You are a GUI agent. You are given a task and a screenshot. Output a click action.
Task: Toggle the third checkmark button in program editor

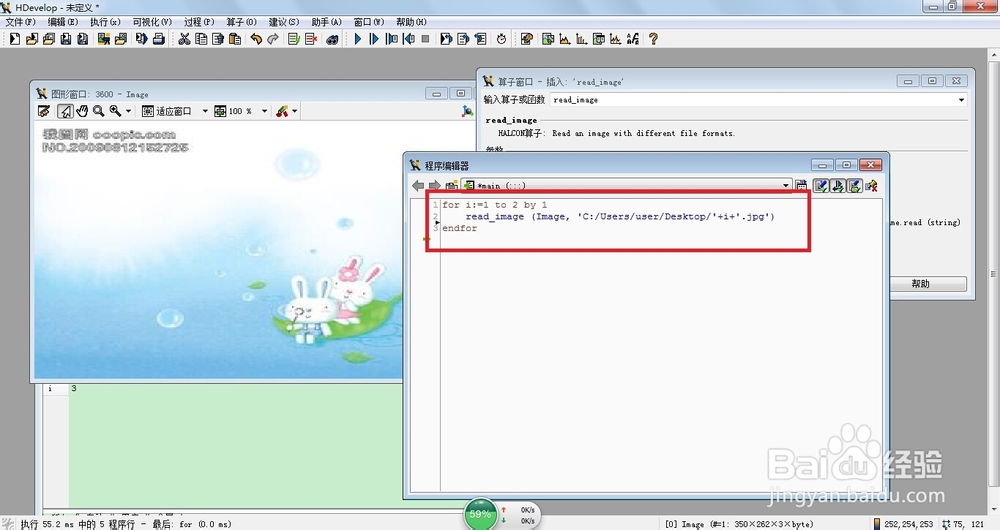(855, 186)
